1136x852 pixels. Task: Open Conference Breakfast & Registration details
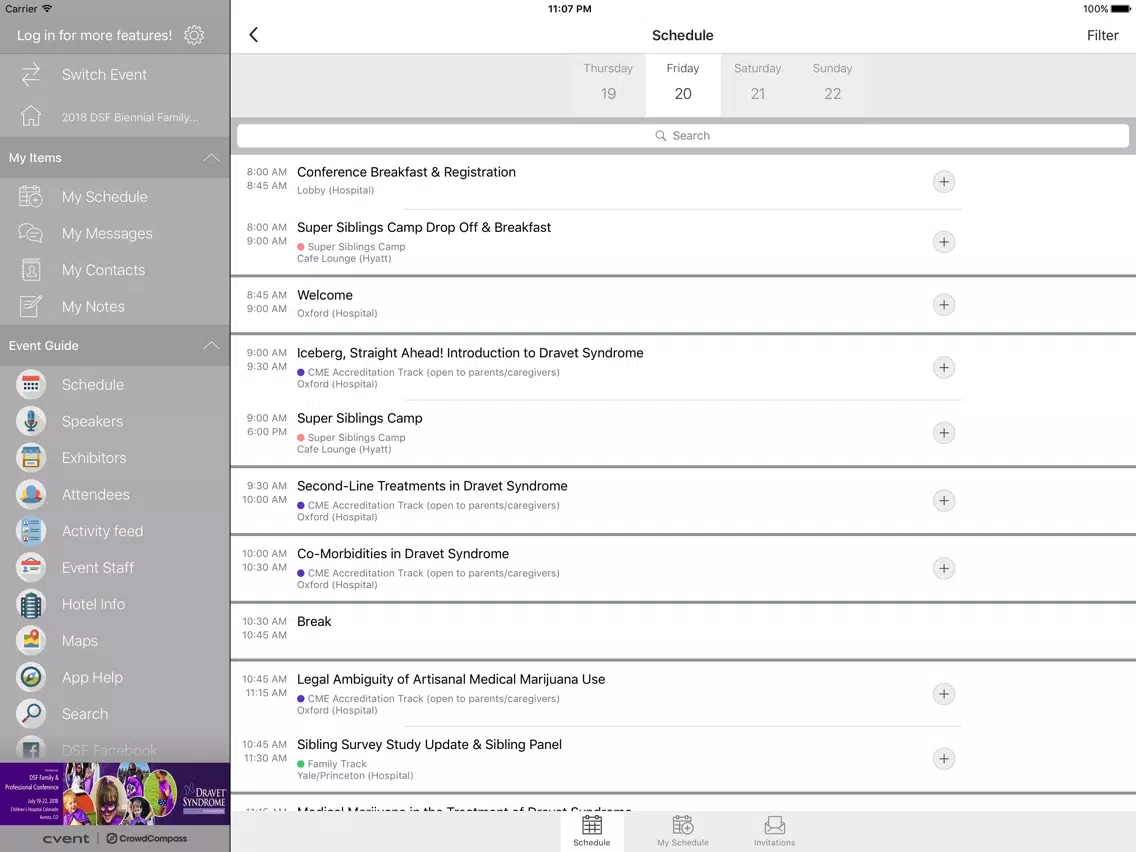pos(406,172)
